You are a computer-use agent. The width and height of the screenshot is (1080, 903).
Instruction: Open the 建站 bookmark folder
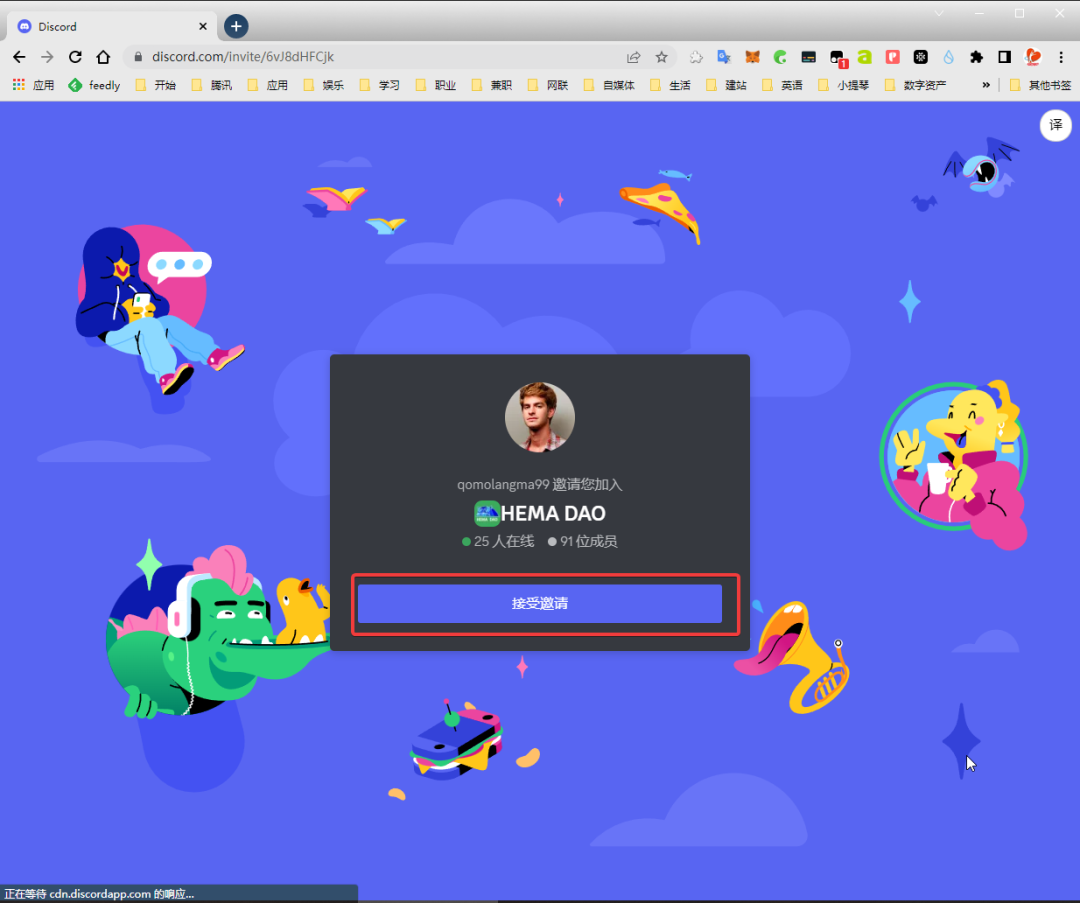click(x=727, y=85)
